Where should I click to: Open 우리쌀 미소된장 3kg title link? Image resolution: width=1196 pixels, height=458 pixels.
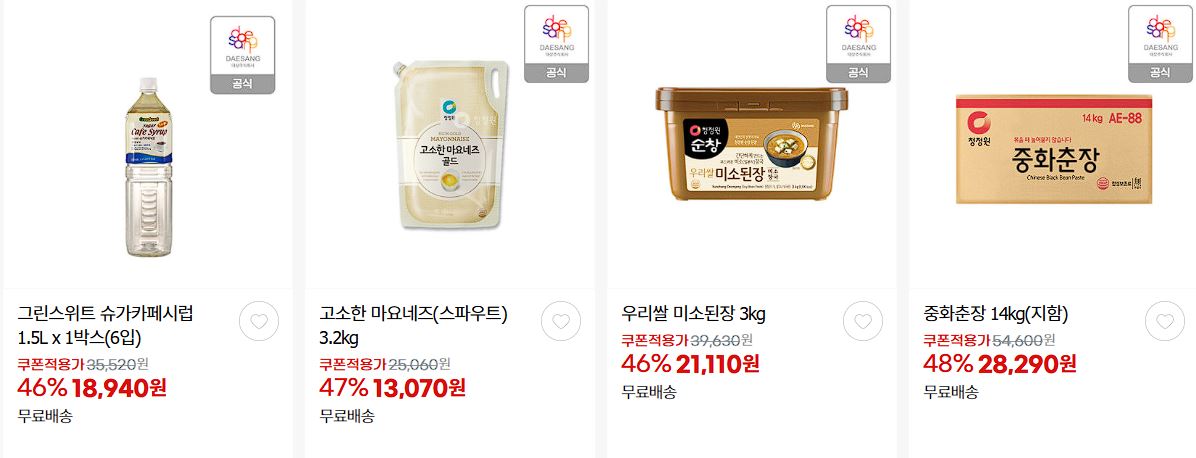point(693,314)
